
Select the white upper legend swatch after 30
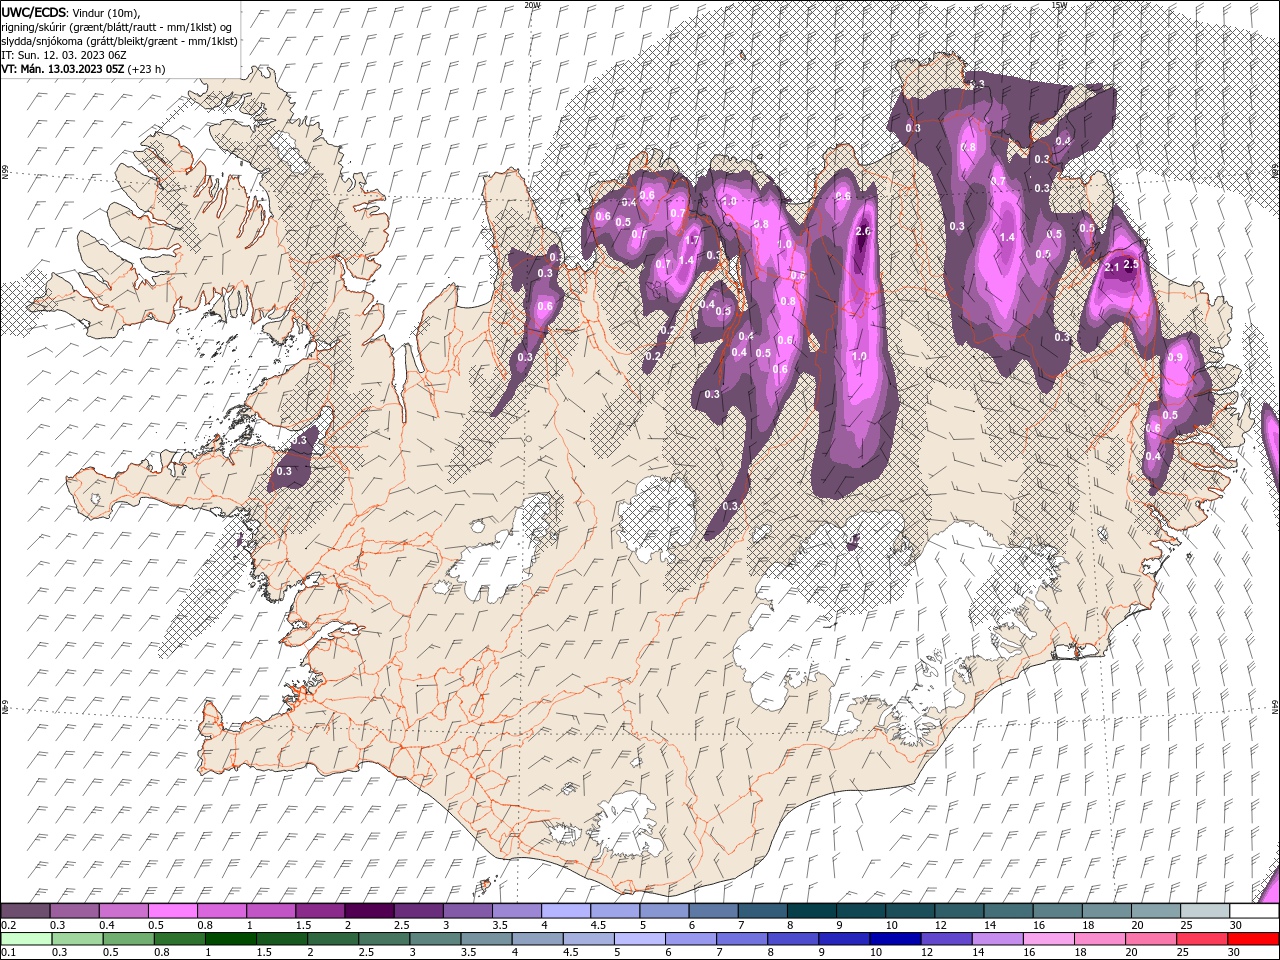[x=1254, y=911]
